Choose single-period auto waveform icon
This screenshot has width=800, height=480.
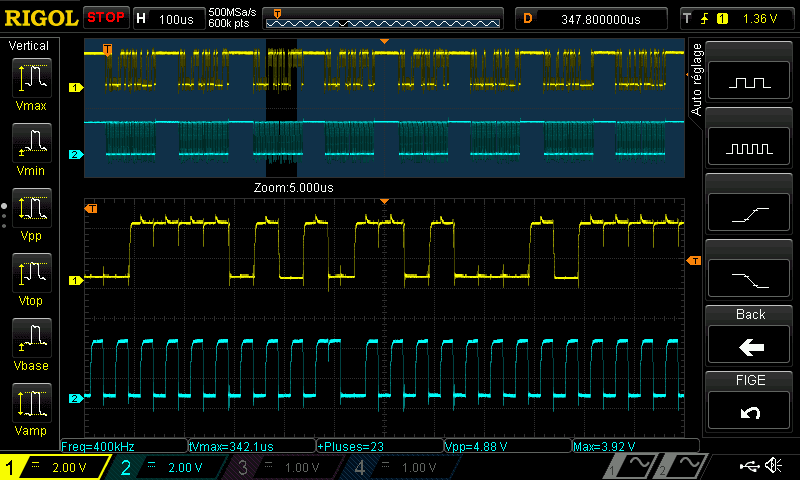(749, 81)
